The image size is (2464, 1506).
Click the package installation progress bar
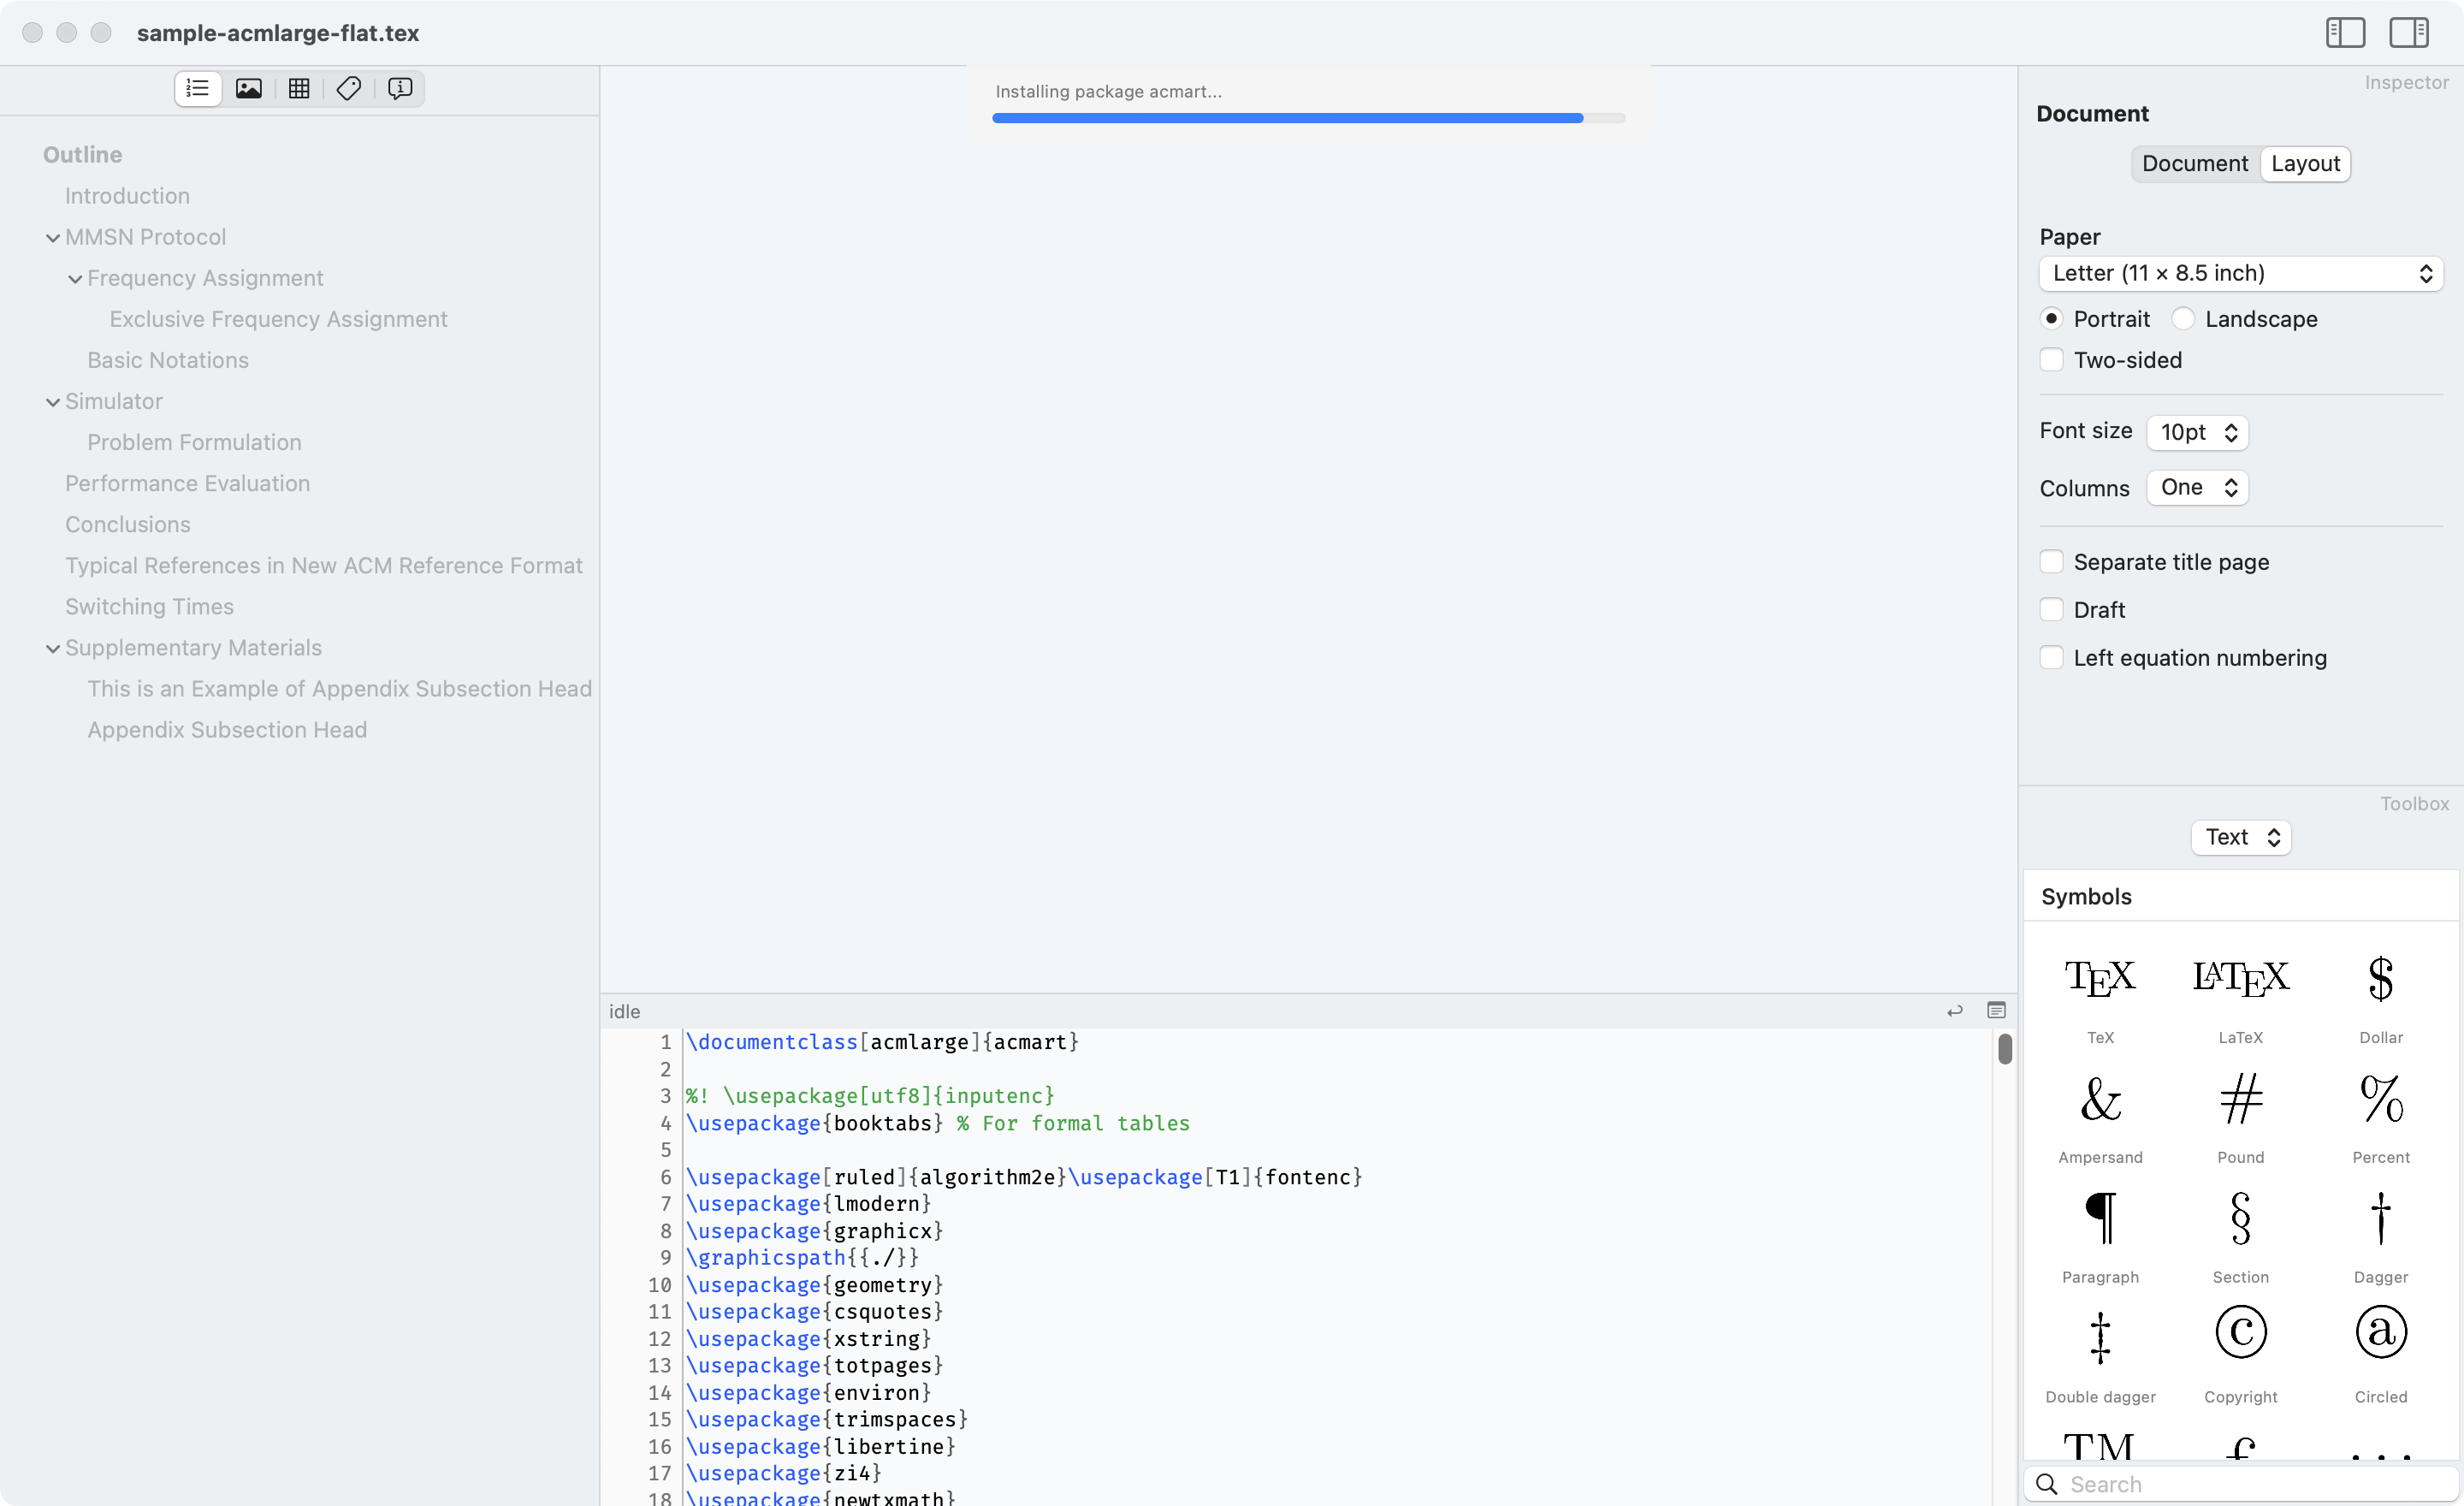tap(1308, 118)
